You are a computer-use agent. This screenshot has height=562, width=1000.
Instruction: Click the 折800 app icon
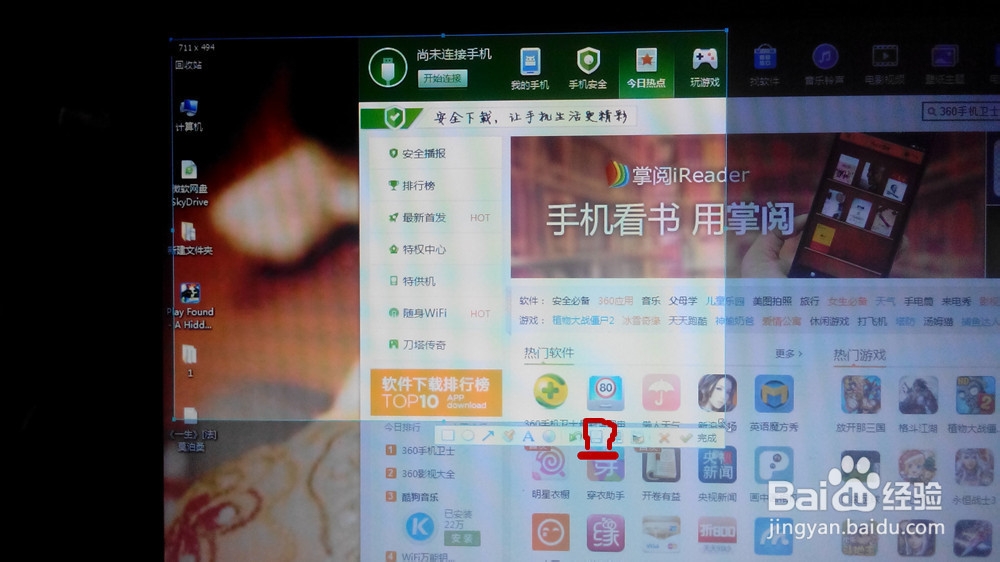717,534
